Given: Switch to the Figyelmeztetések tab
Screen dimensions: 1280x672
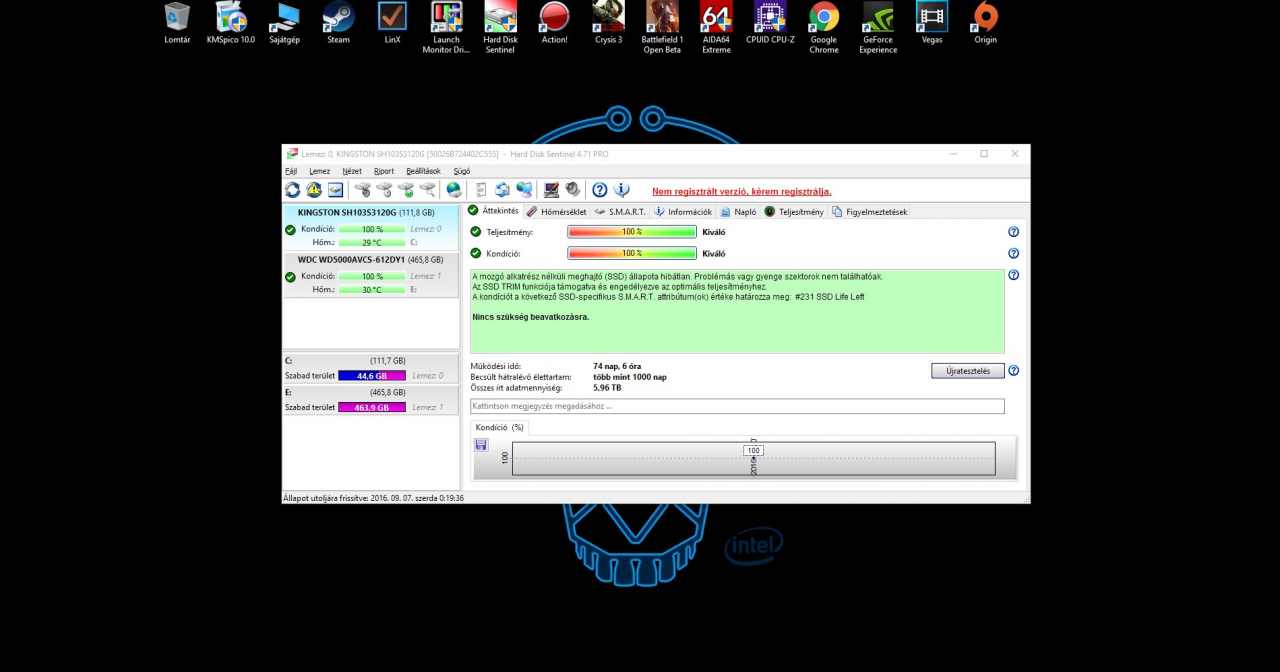Looking at the screenshot, I should (x=870, y=212).
